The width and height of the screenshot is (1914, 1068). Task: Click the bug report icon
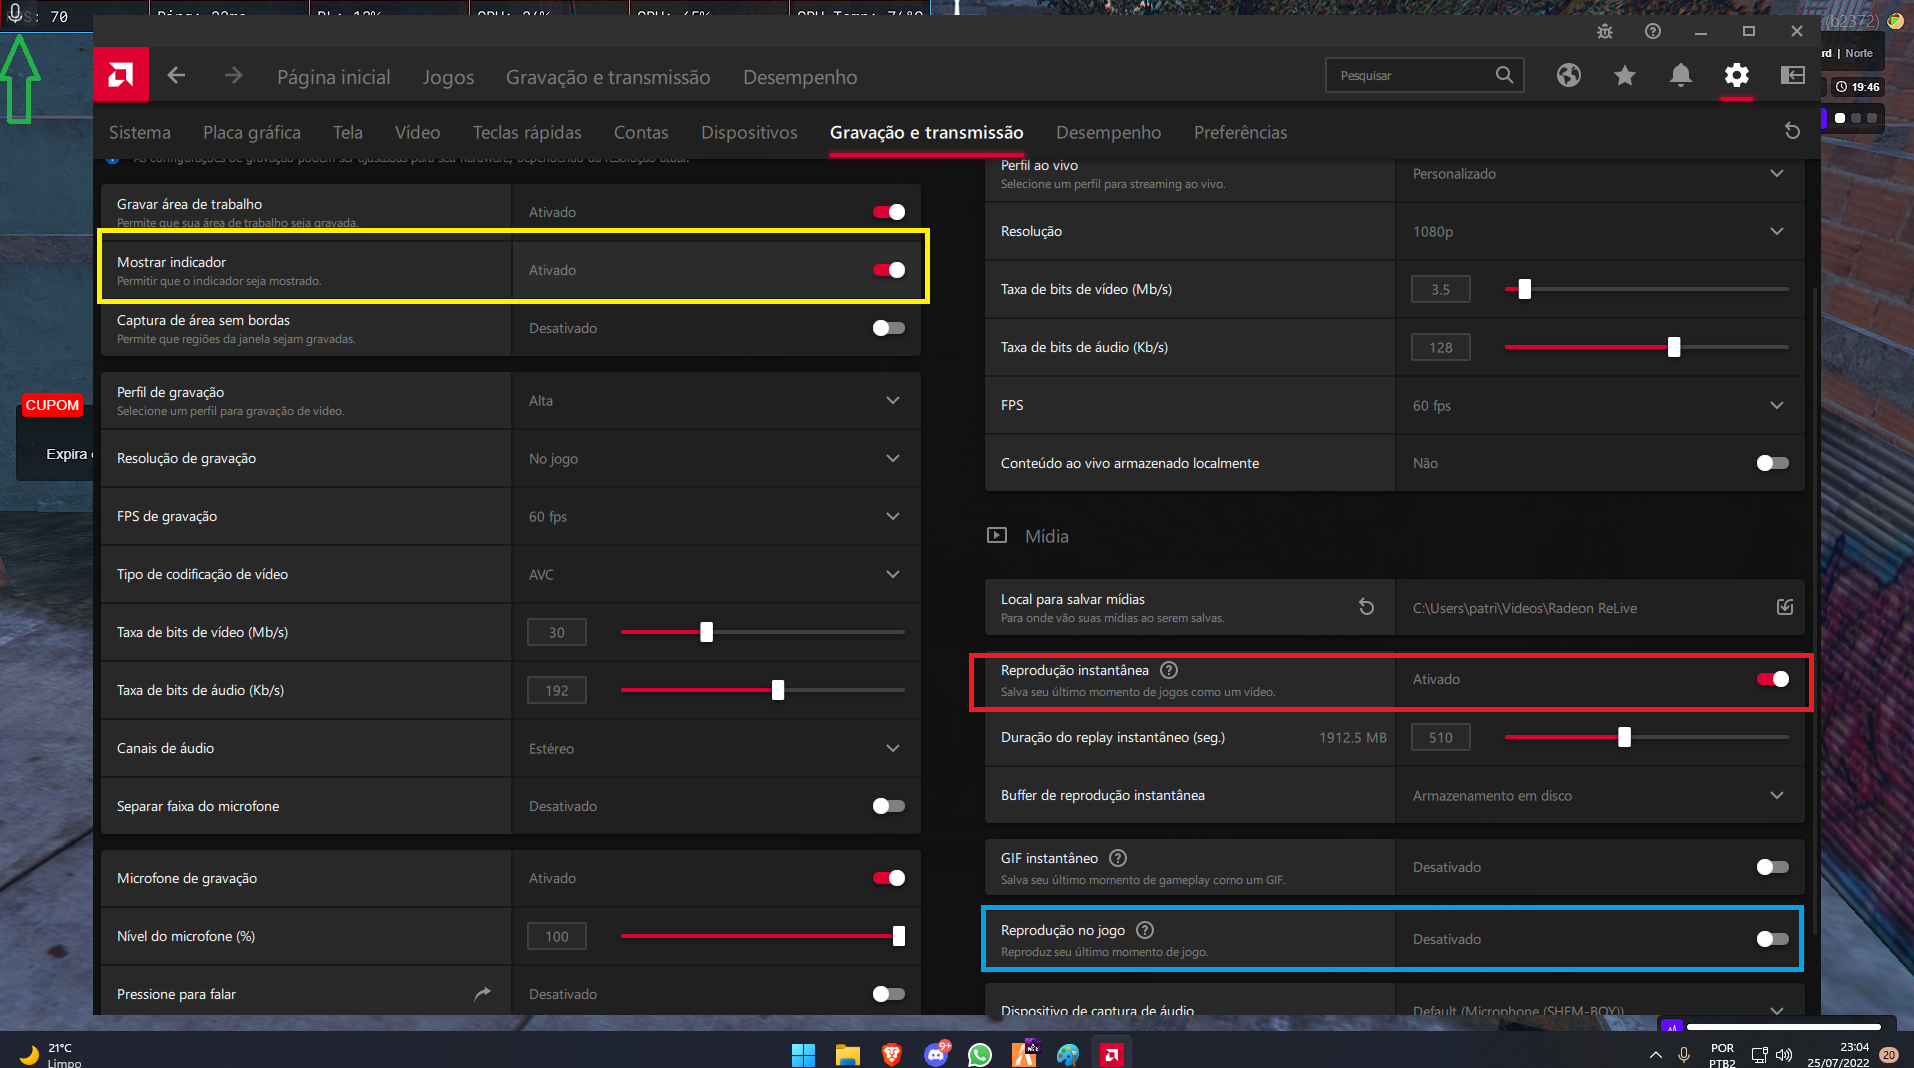1605,31
